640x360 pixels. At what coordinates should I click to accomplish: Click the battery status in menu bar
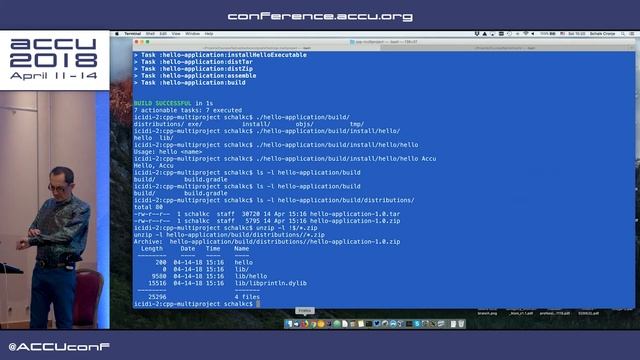point(548,34)
